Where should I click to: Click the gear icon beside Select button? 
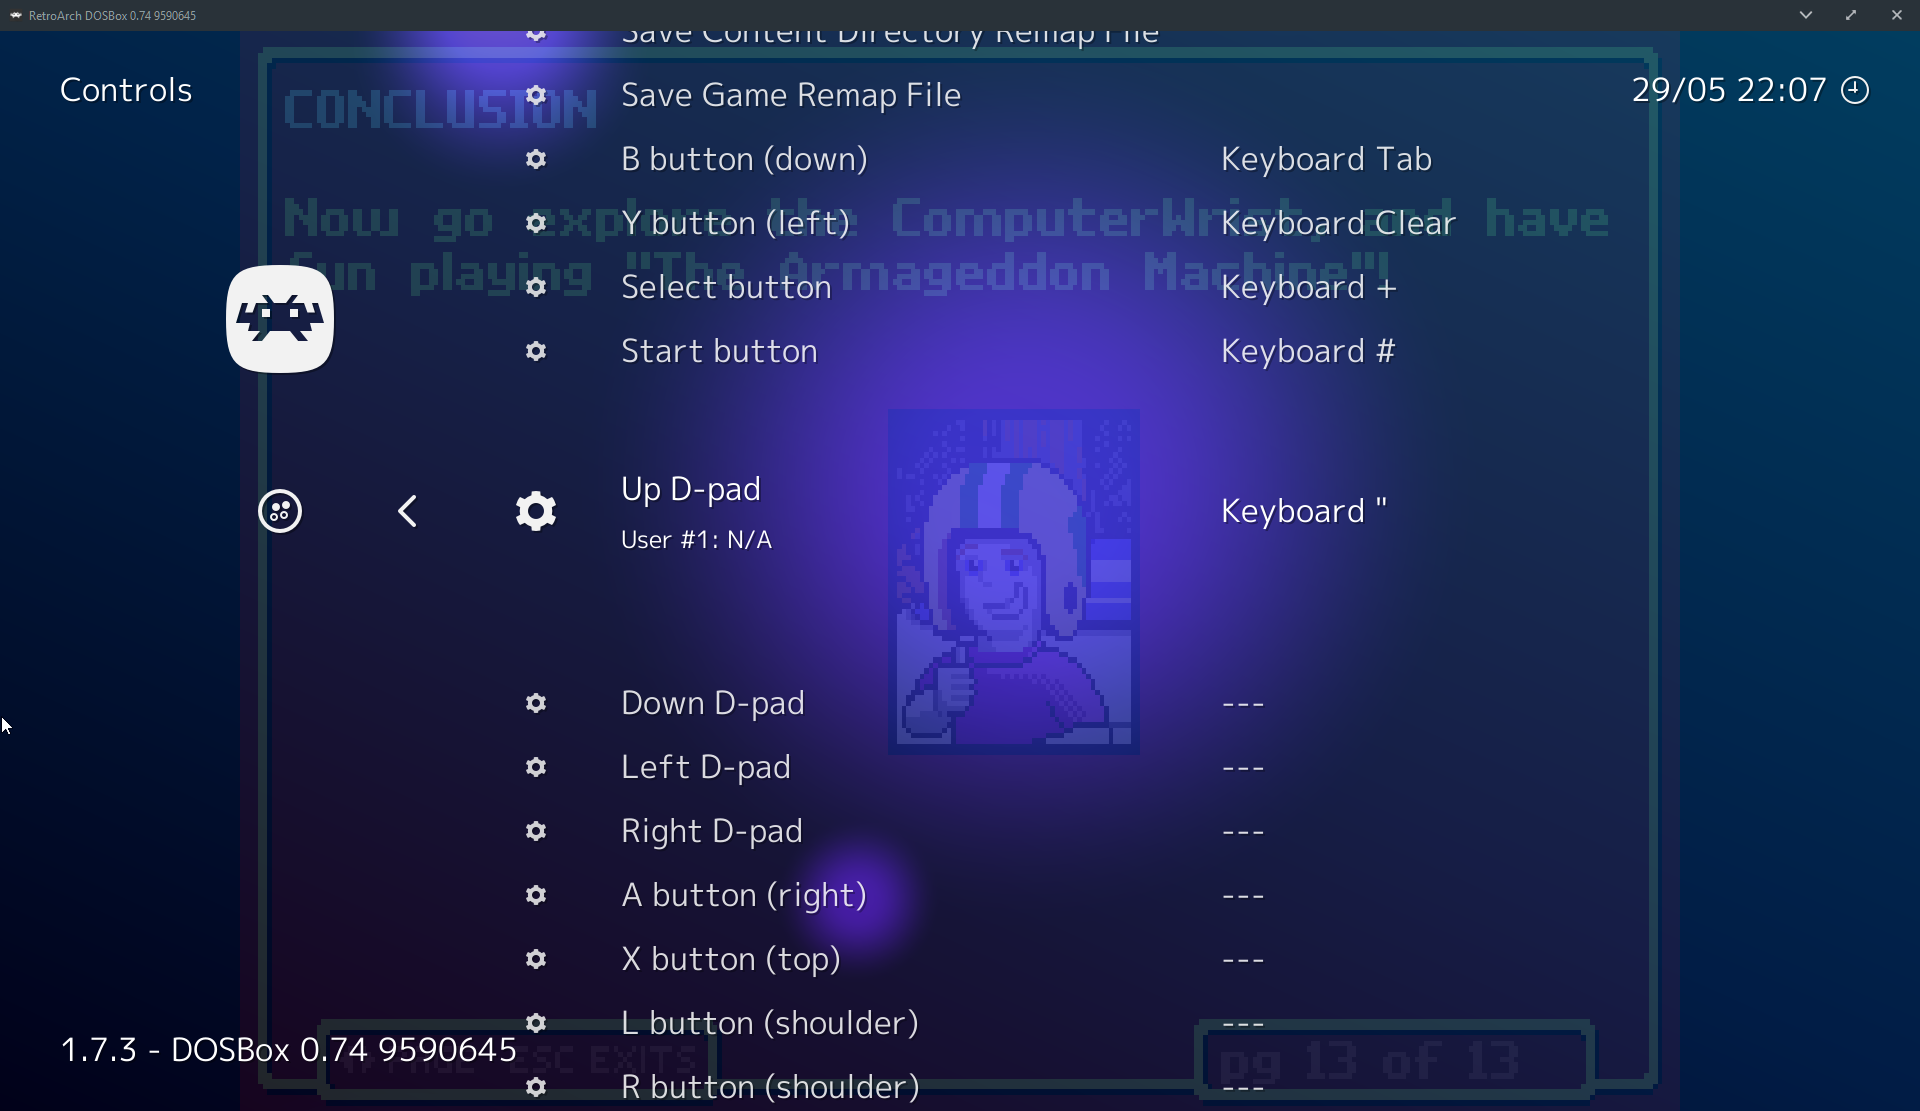pyautogui.click(x=536, y=287)
